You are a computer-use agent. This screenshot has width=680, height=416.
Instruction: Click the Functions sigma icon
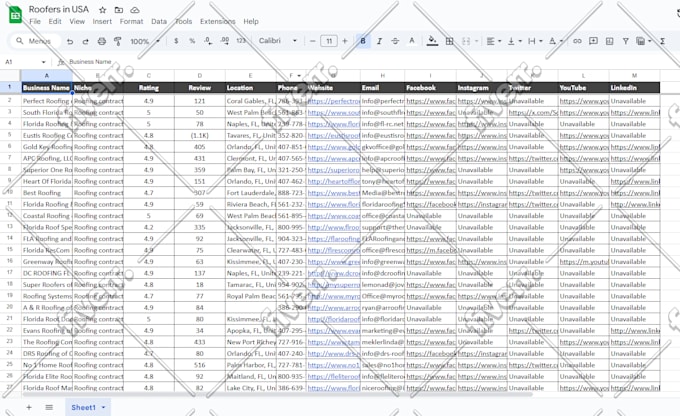point(662,41)
